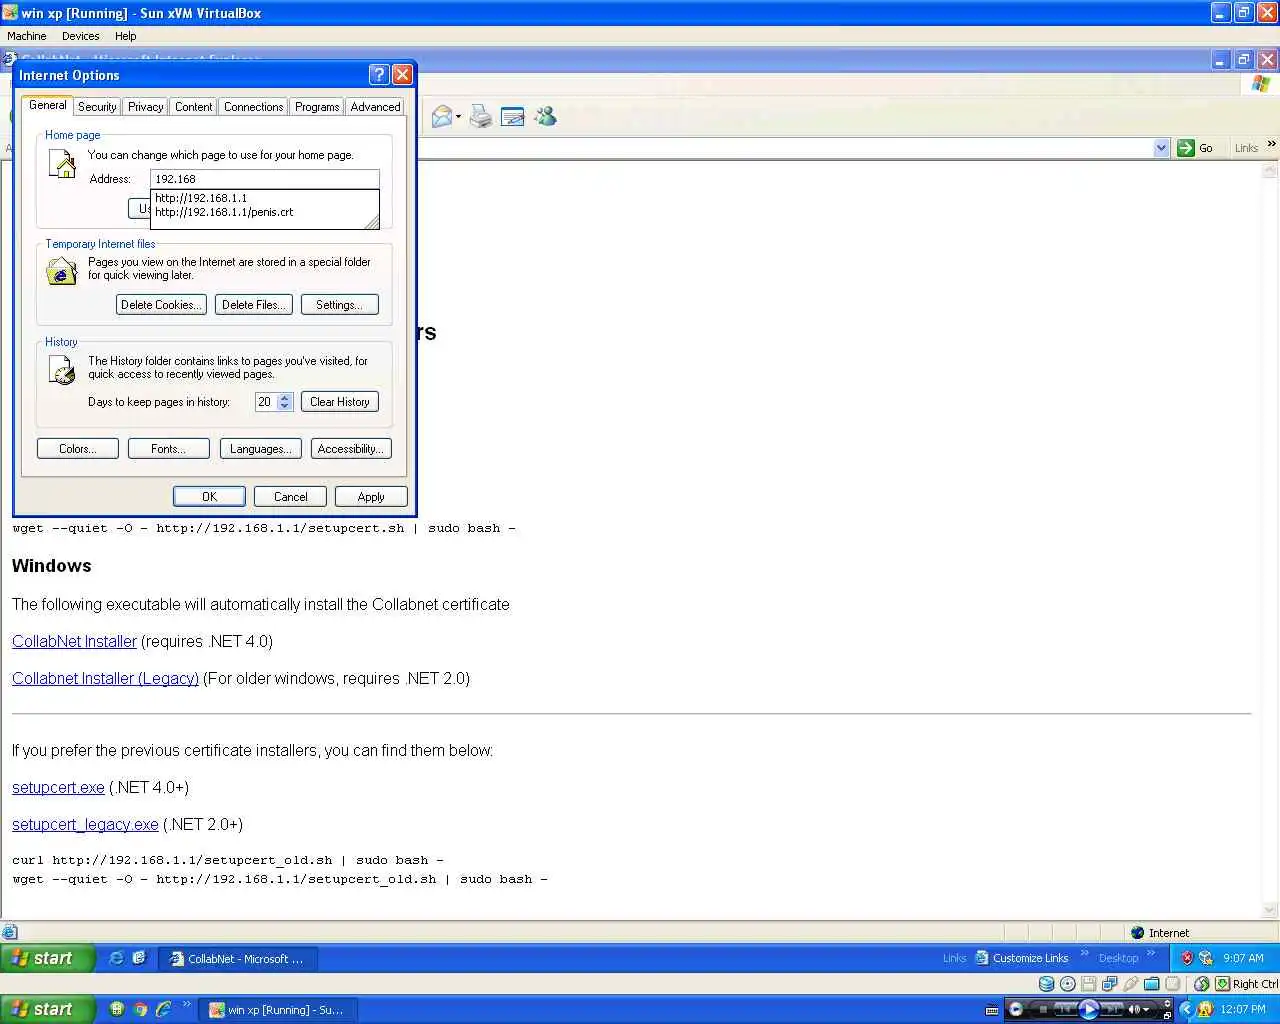
Task: Open Temporary Internet files Settings button
Action: (339, 305)
